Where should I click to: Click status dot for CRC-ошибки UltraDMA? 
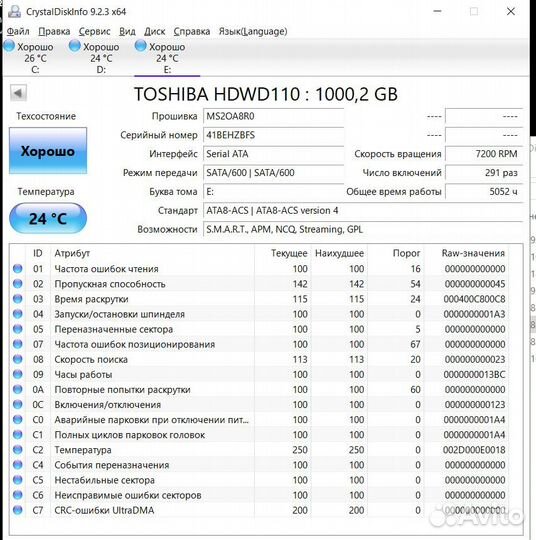coord(18,510)
